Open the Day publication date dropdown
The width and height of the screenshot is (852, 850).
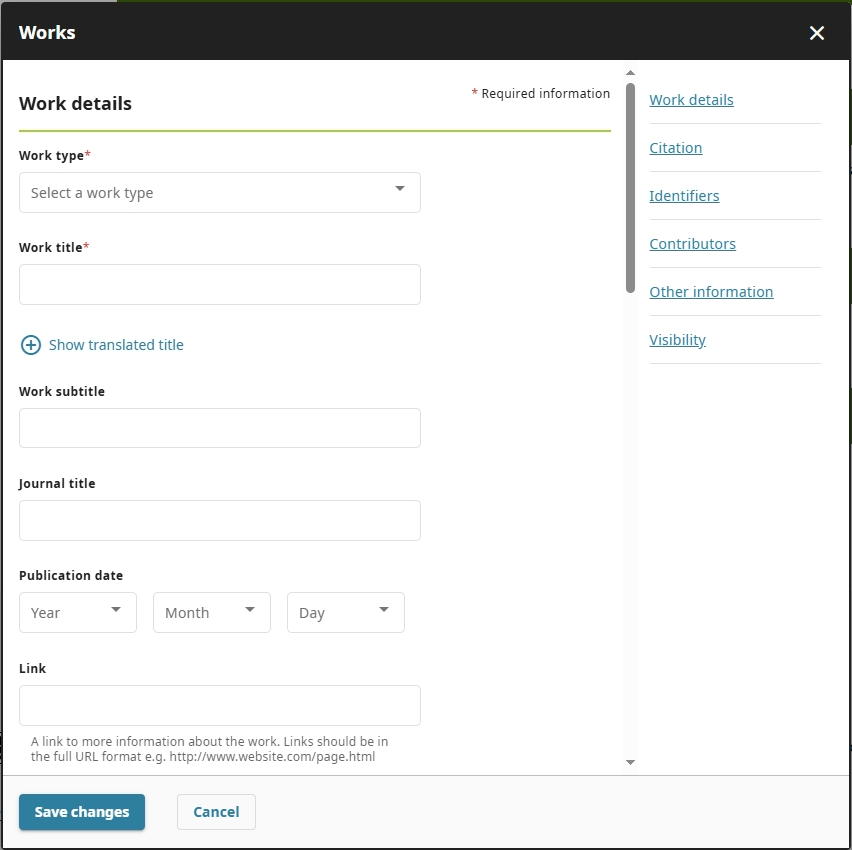point(346,612)
